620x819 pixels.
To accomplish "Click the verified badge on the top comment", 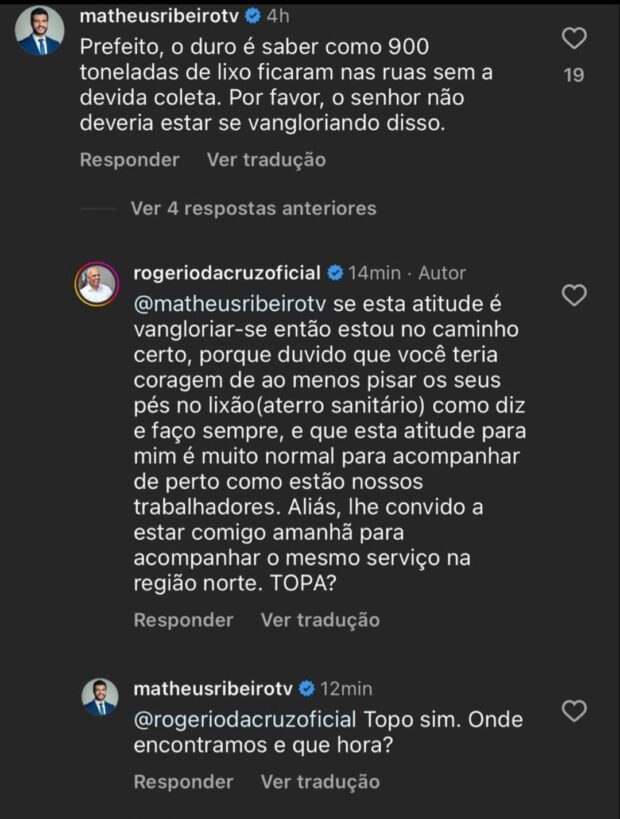I will pos(255,16).
